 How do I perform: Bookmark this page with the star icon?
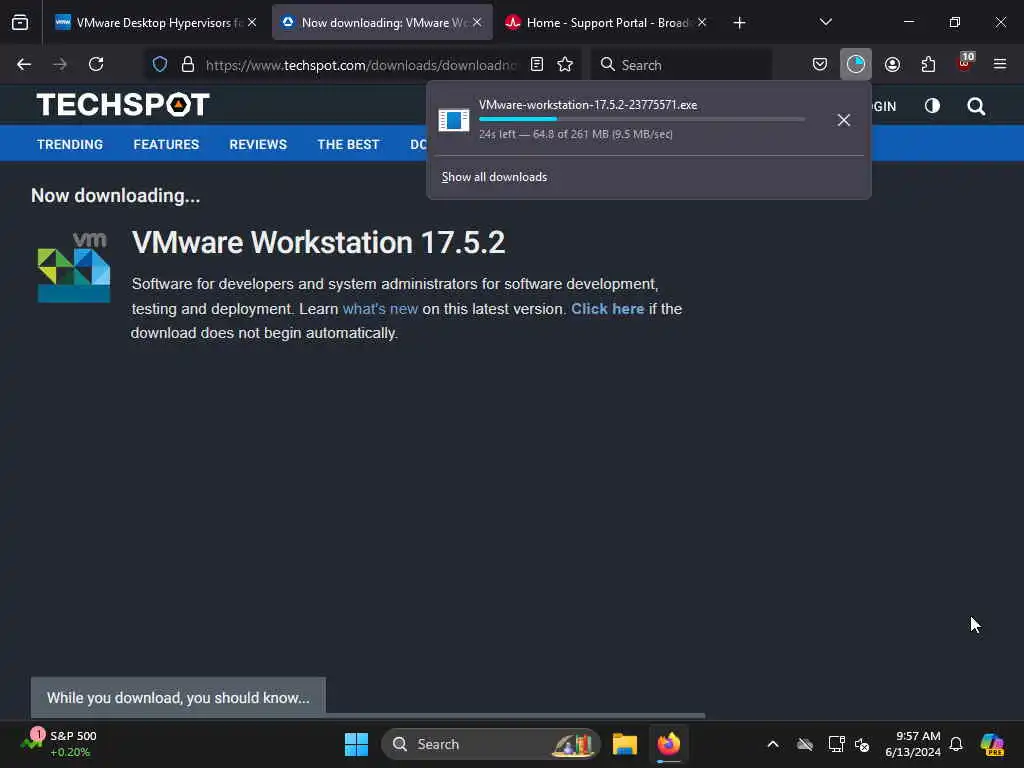pos(565,64)
